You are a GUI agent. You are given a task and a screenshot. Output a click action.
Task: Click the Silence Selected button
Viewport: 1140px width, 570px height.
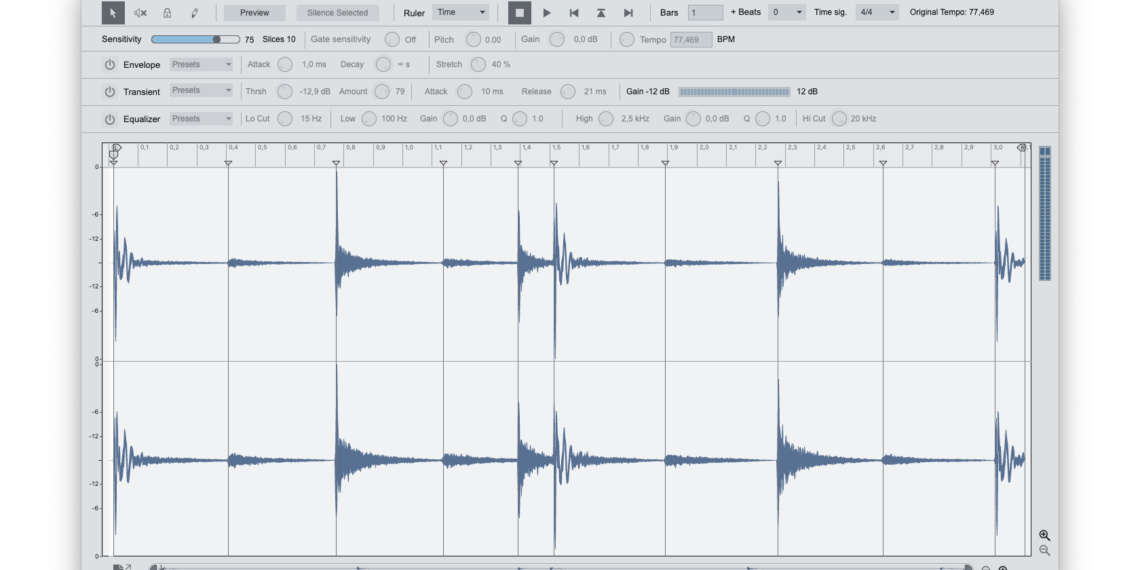(x=337, y=13)
